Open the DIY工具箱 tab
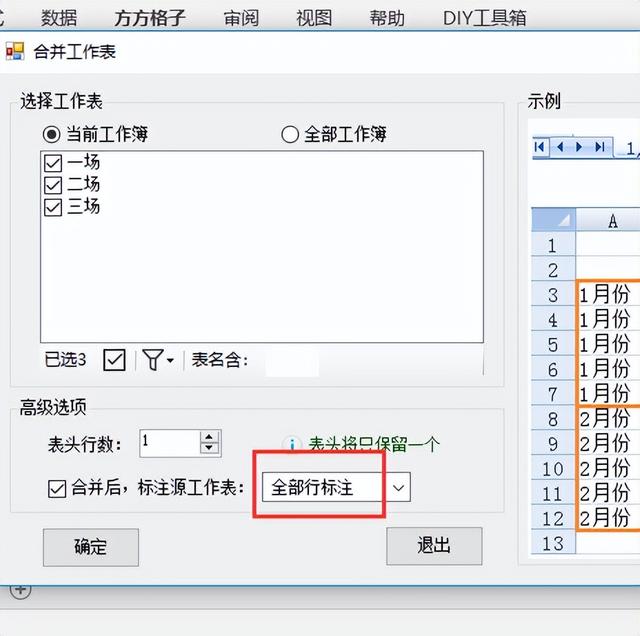 pos(484,18)
